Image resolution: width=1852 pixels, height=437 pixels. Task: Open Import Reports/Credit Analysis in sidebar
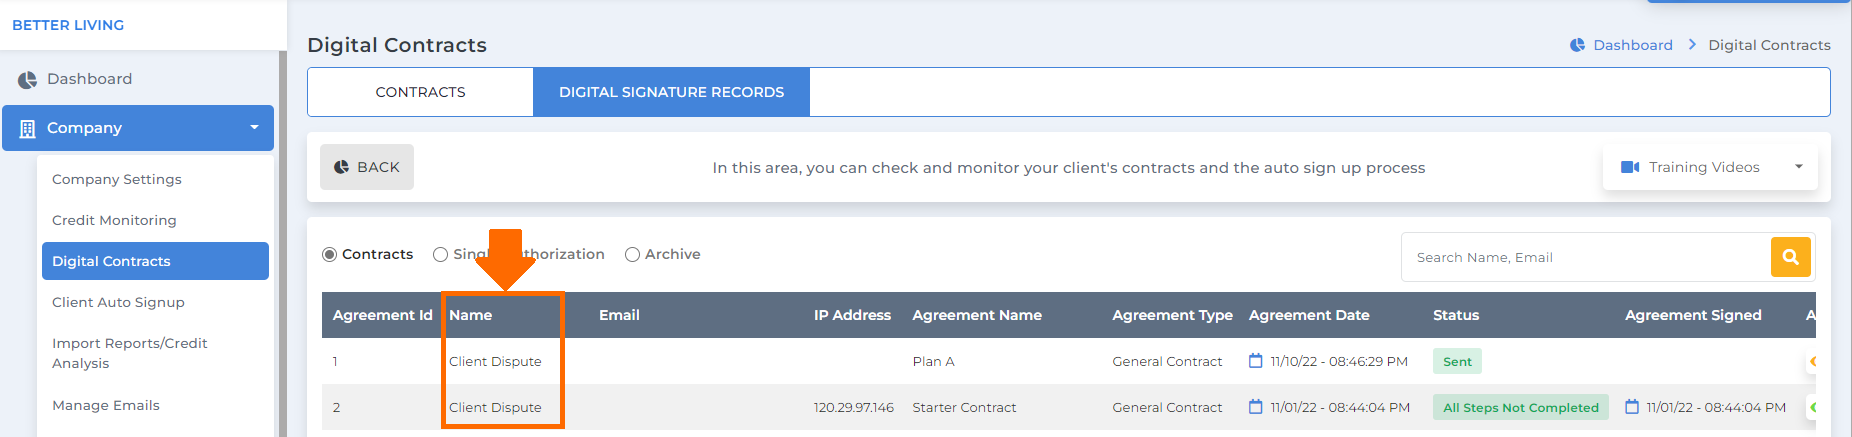pos(129,353)
